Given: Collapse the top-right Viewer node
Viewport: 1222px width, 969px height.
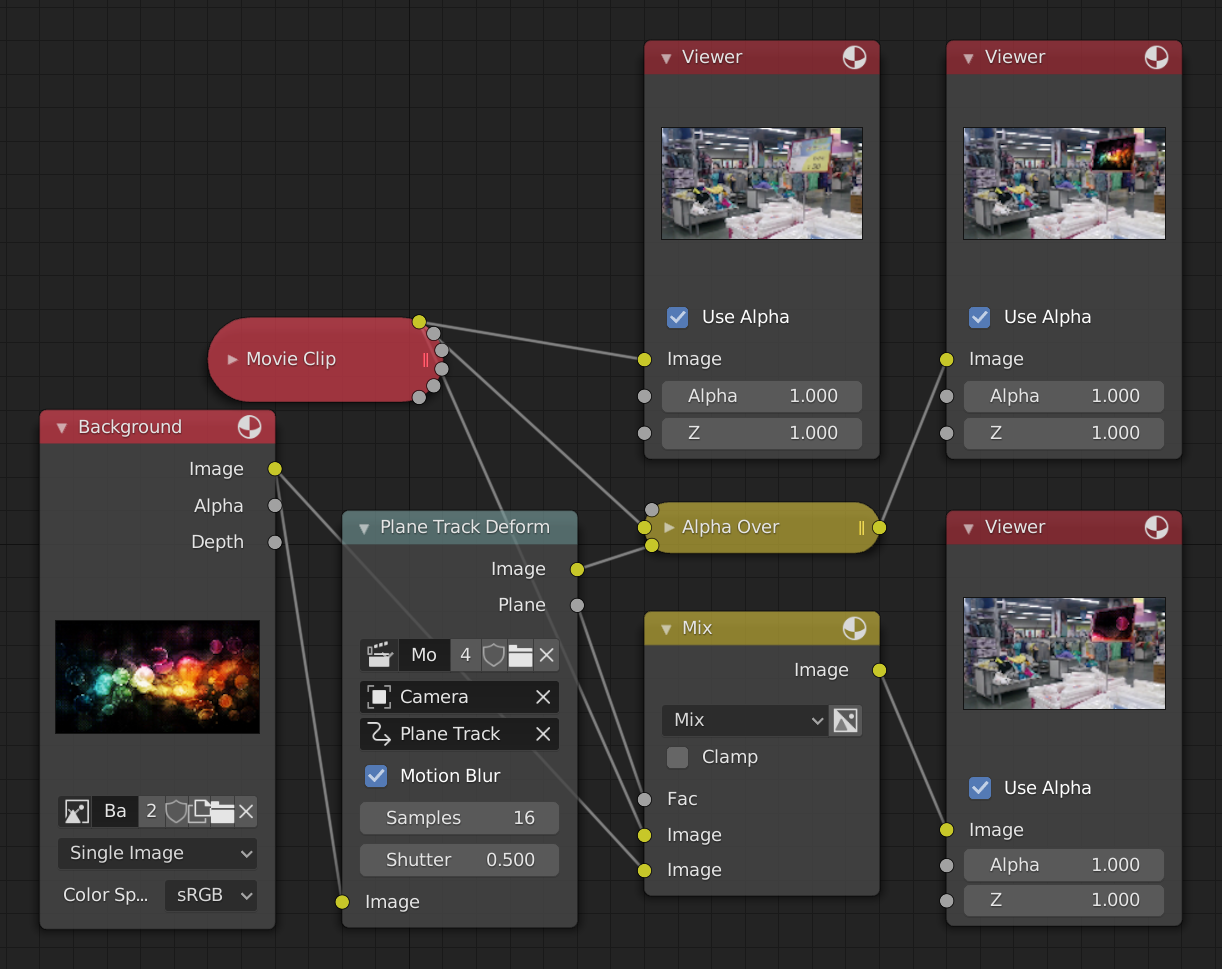Looking at the screenshot, I should 968,58.
